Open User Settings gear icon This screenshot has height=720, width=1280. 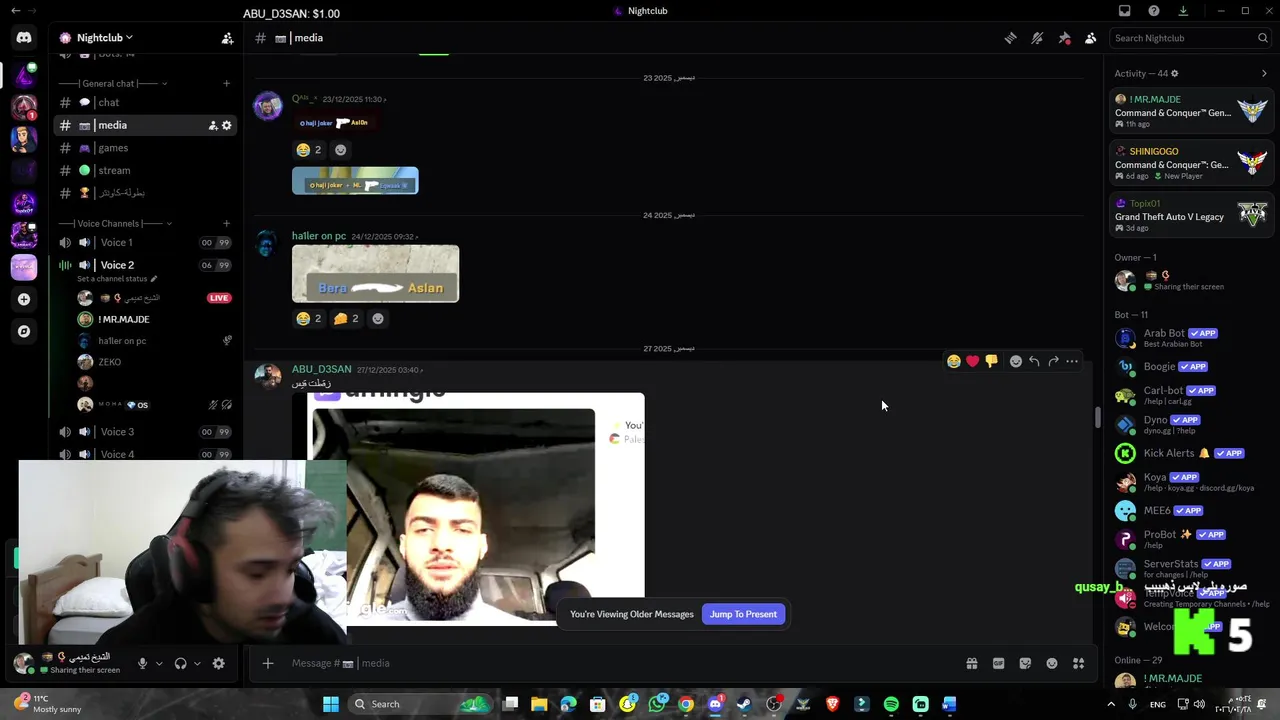[218, 663]
